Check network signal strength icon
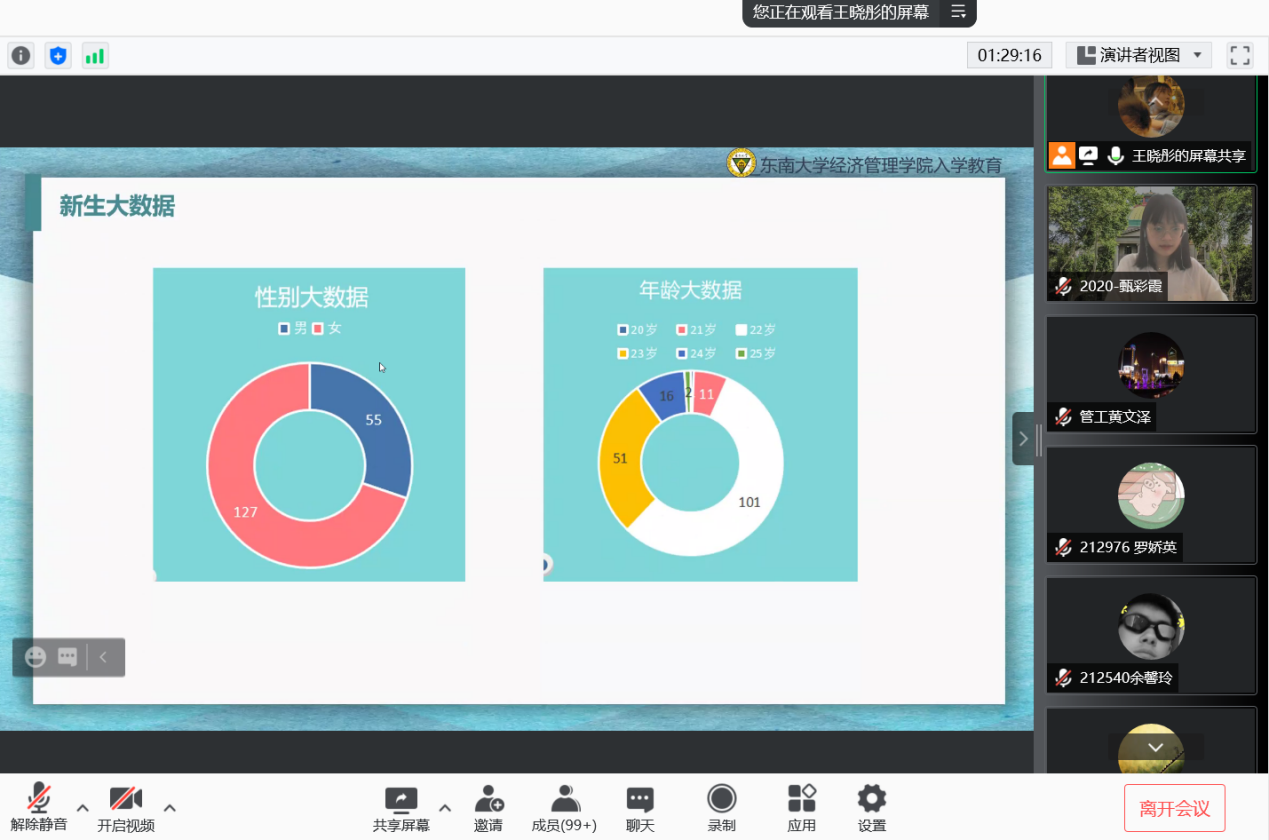This screenshot has height=840, width=1269. pyautogui.click(x=95, y=56)
